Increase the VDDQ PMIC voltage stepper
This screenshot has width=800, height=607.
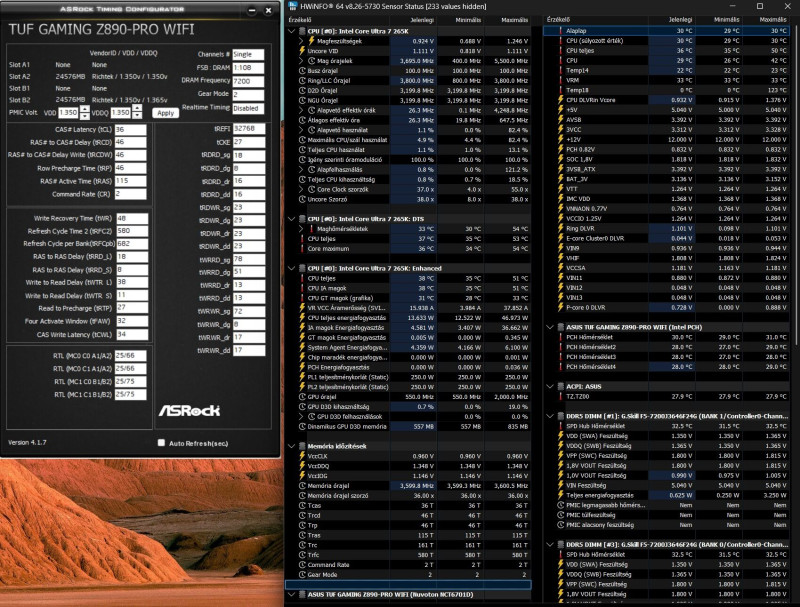click(137, 109)
